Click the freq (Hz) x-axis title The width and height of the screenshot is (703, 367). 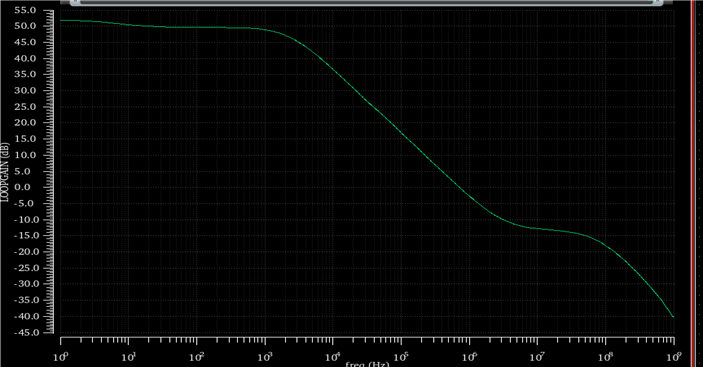pos(367,363)
